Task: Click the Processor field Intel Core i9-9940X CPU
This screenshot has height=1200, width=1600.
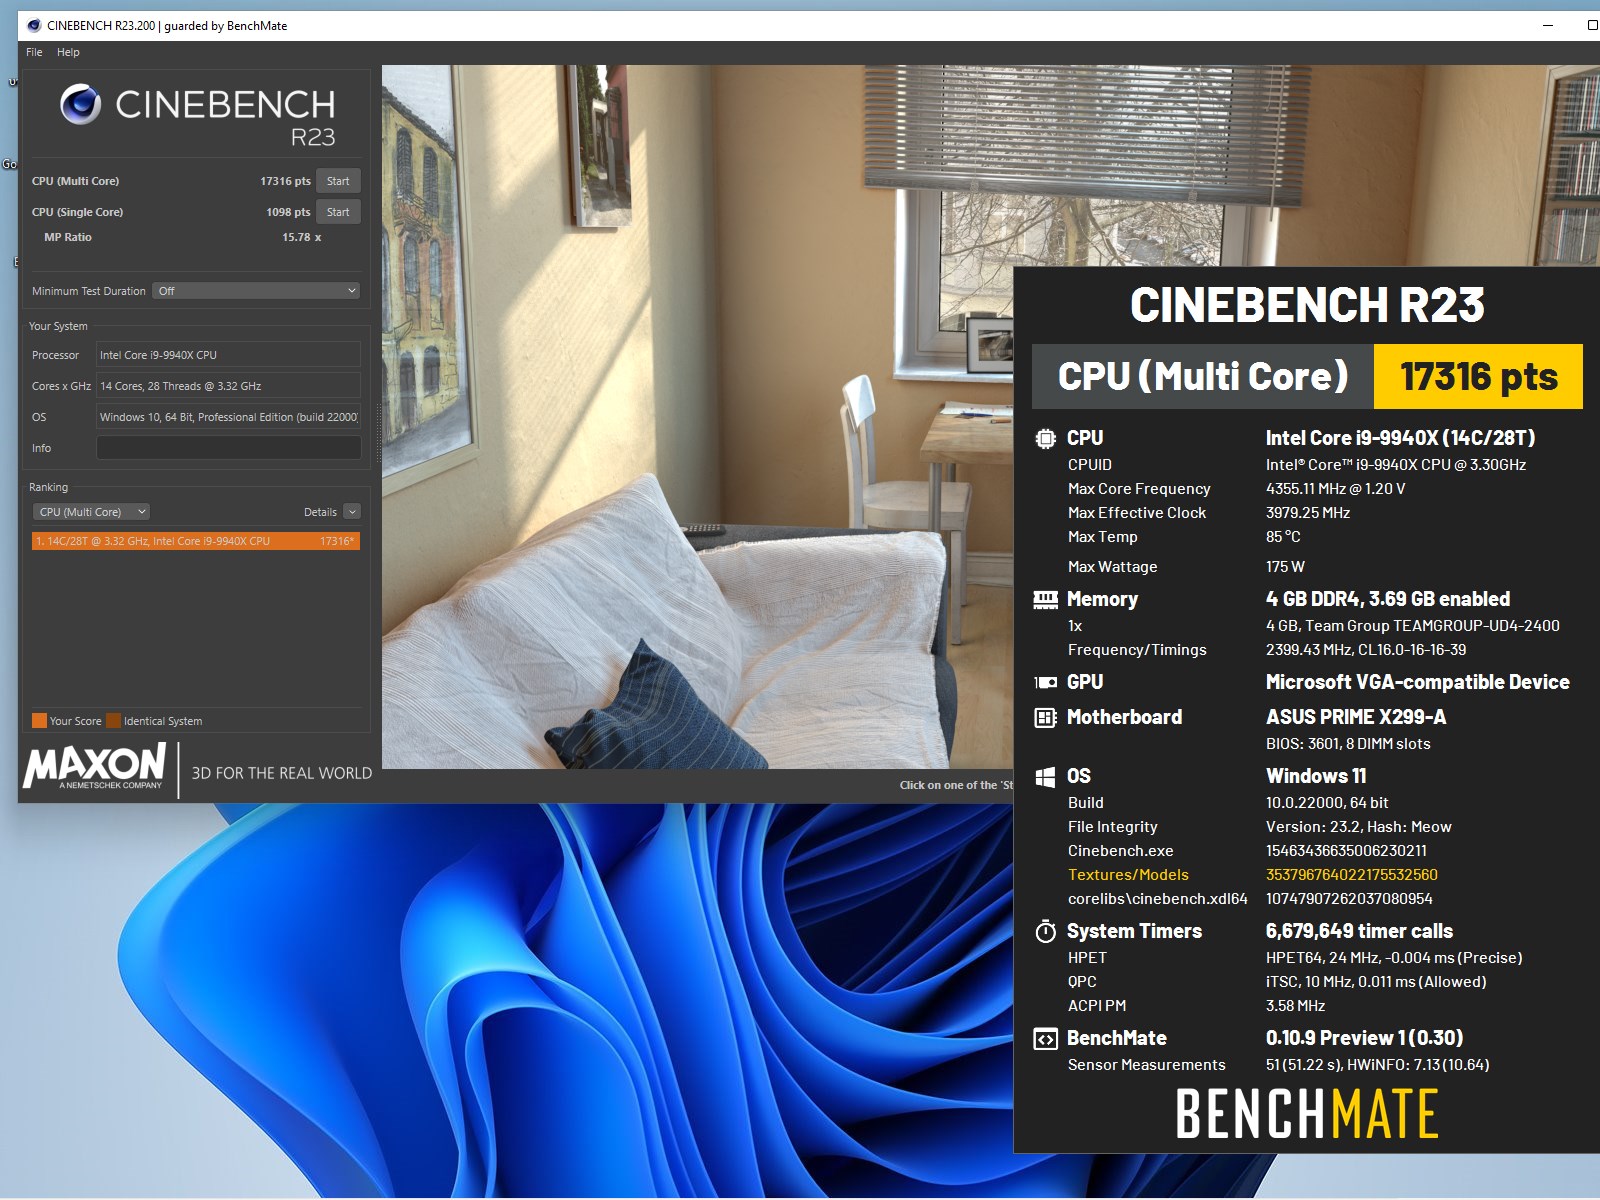Action: pos(228,355)
